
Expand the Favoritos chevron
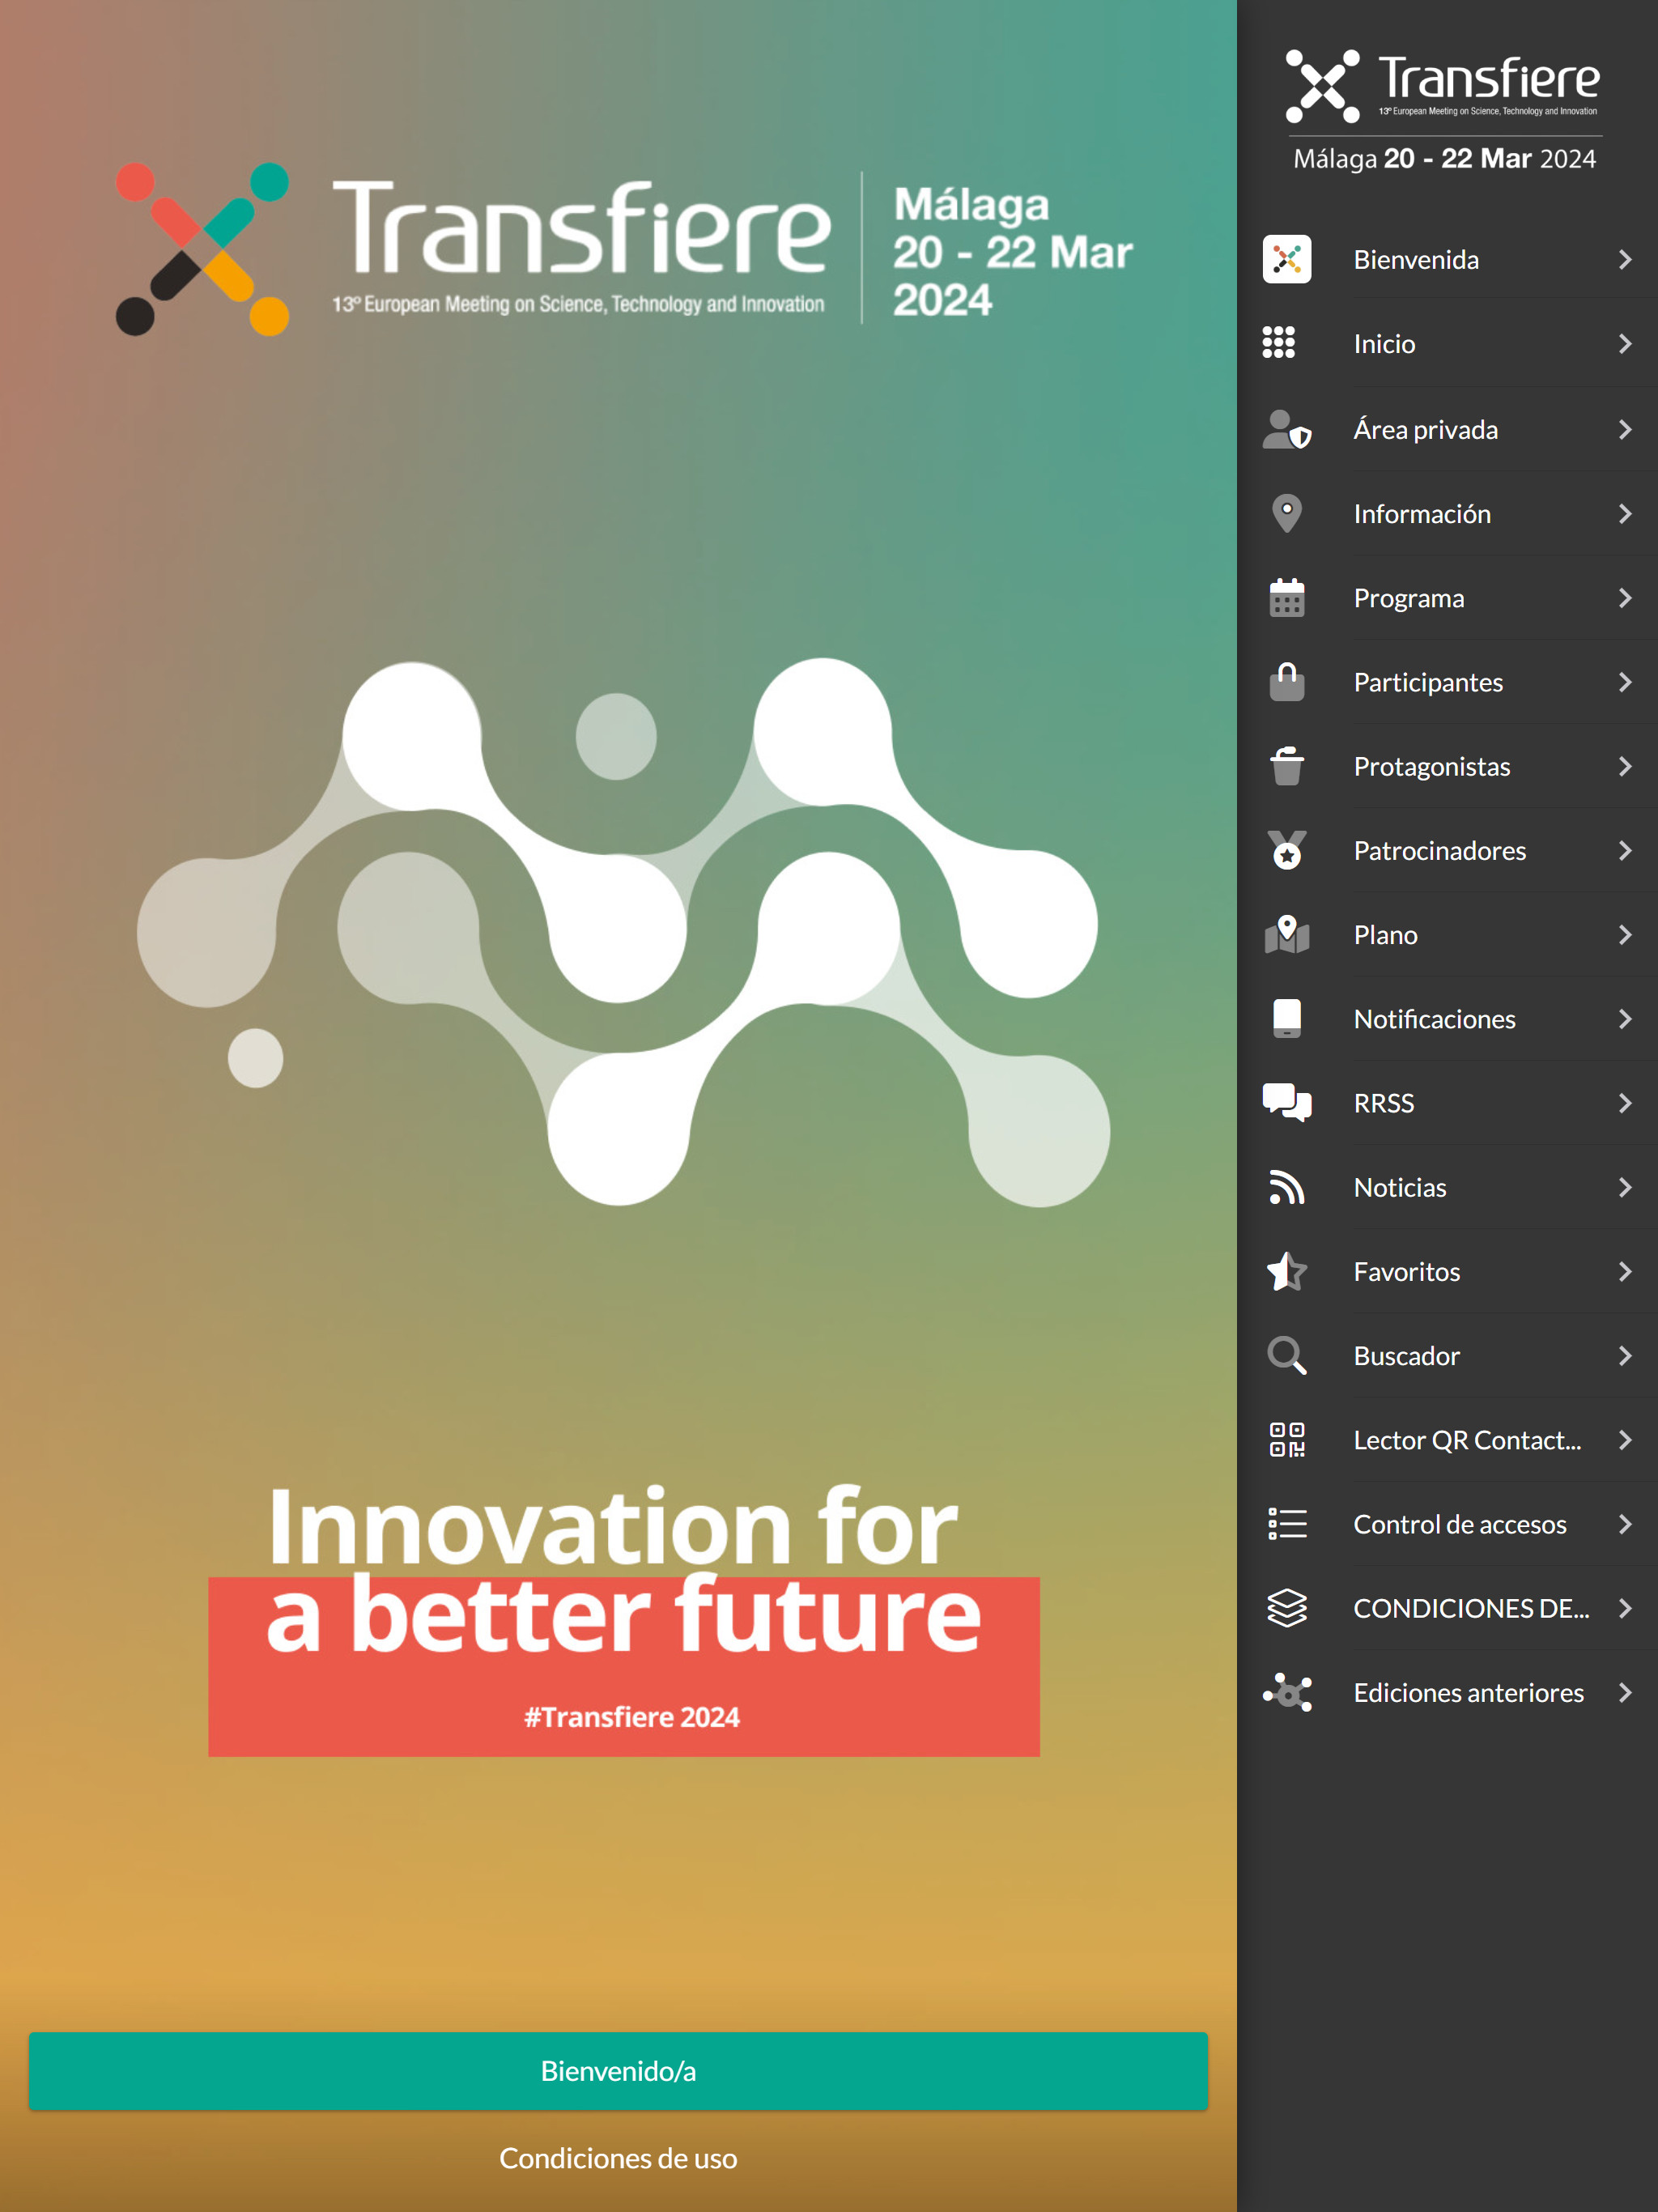(1624, 1271)
